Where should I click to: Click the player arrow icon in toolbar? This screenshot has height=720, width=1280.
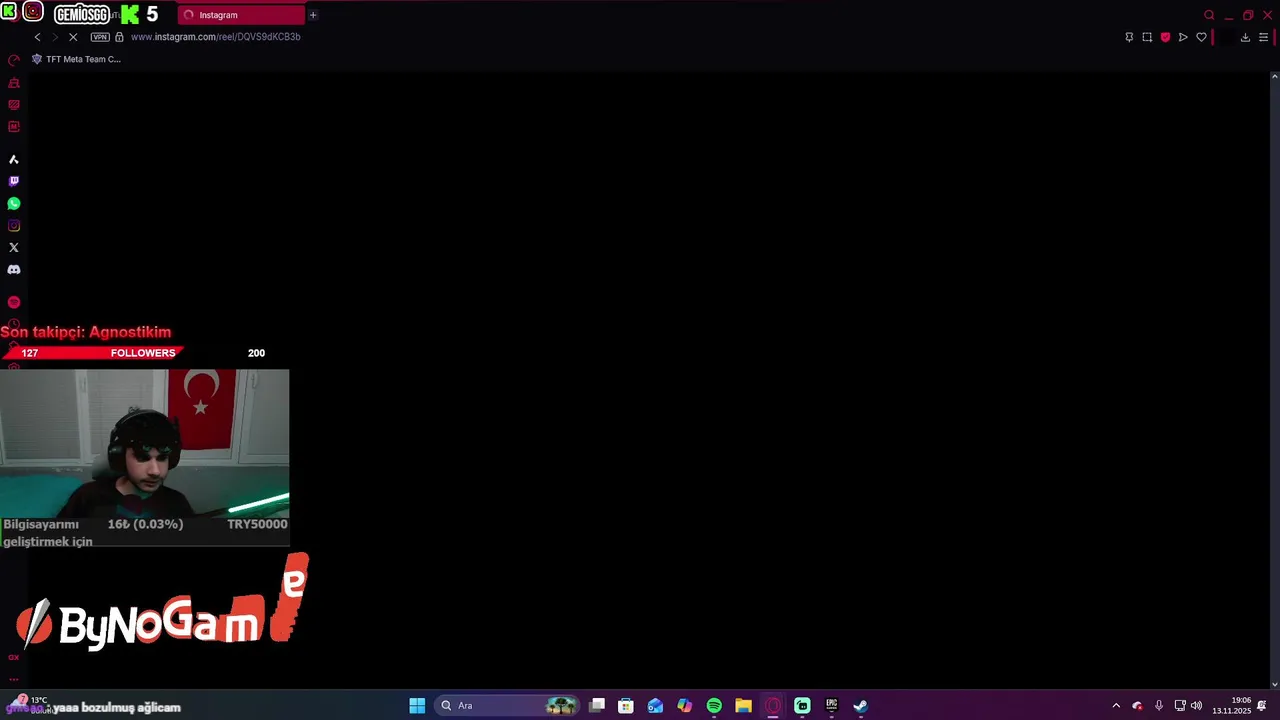tap(1183, 37)
